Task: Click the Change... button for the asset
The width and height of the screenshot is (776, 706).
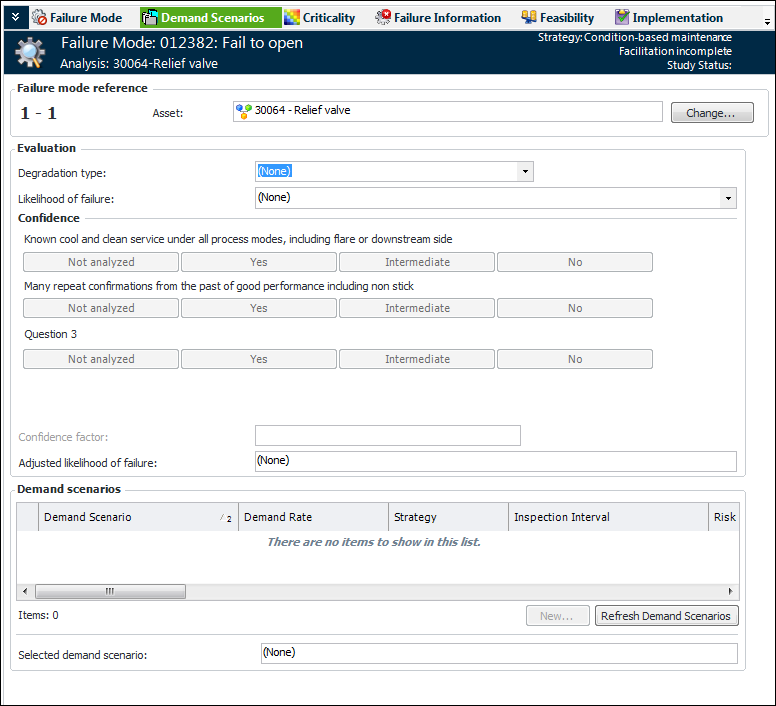Action: pos(712,112)
